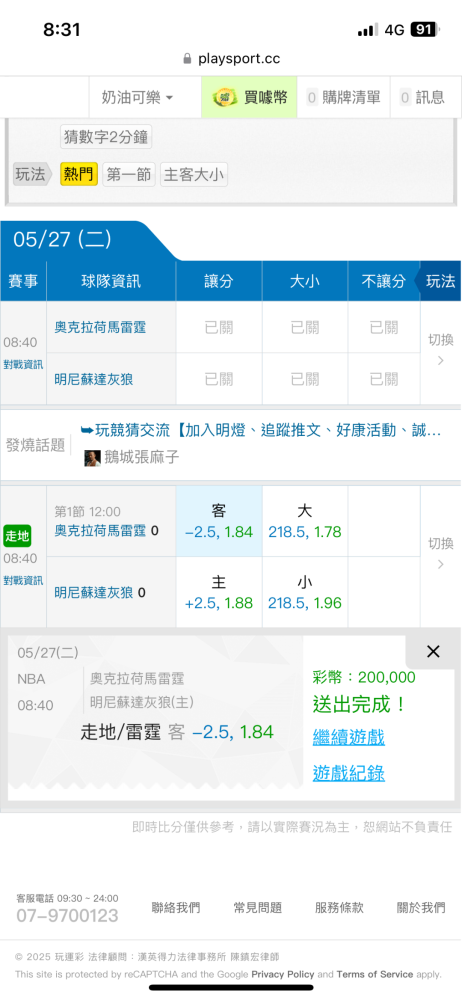Open 遊戲紀錄 link

pyautogui.click(x=348, y=774)
